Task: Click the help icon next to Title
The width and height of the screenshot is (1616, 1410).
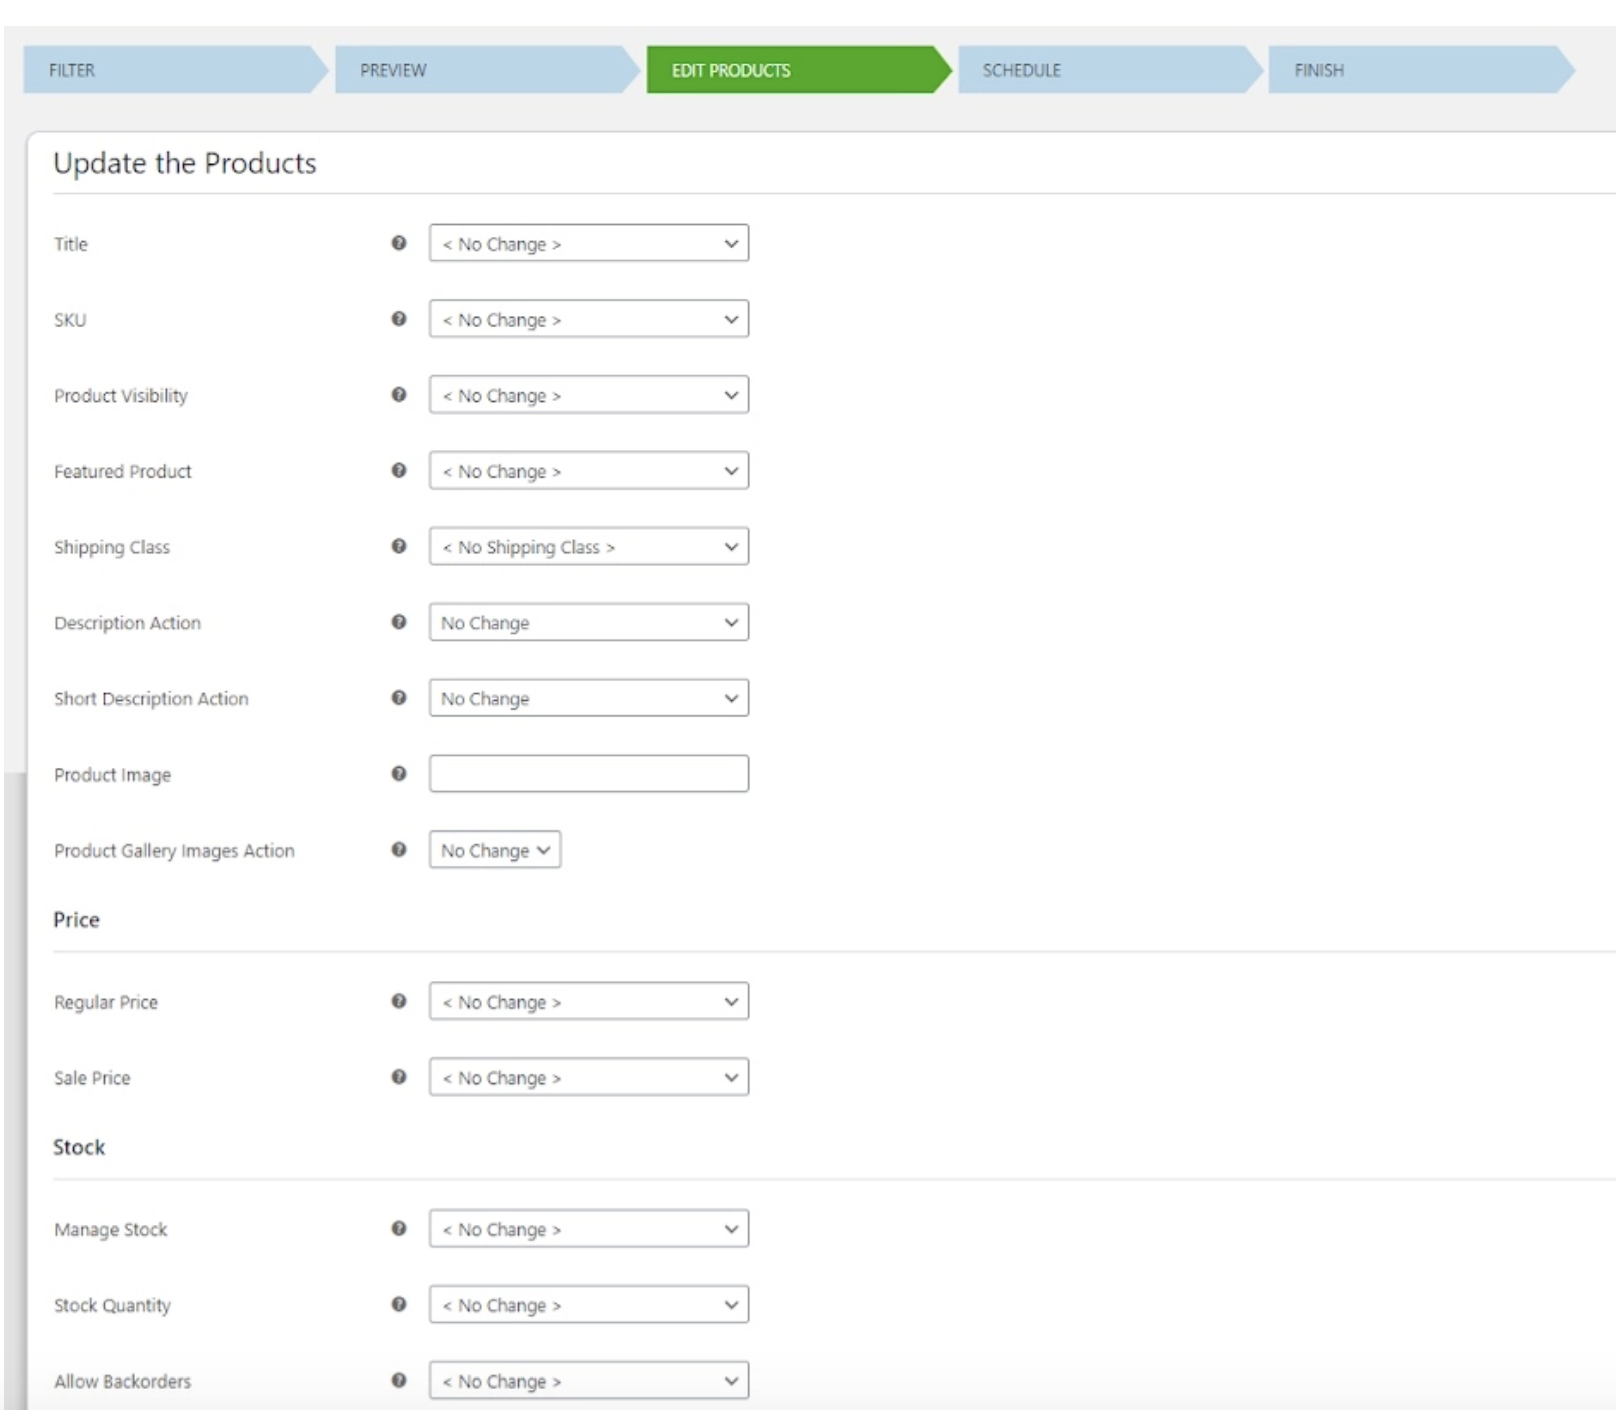Action: (399, 243)
